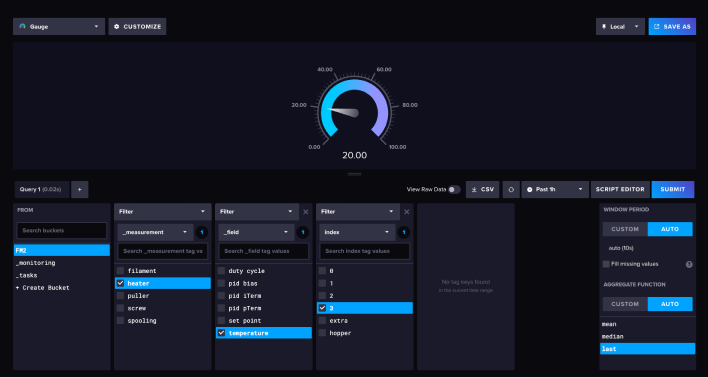The image size is (708, 378).
Task: Click the SUBMIT button
Action: pos(673,189)
